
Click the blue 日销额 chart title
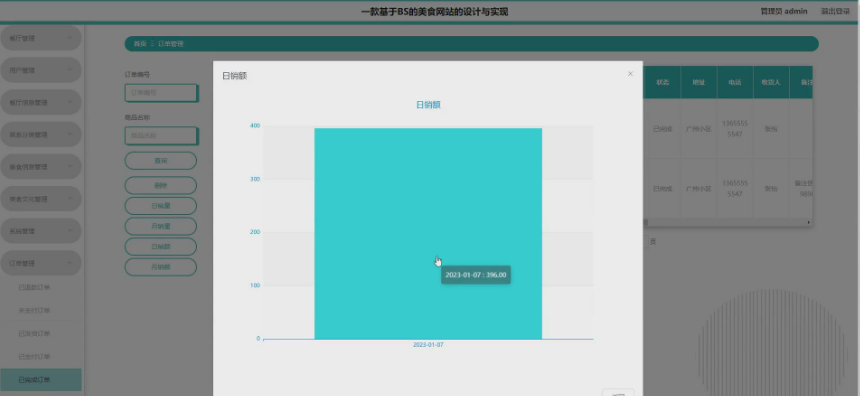(428, 105)
